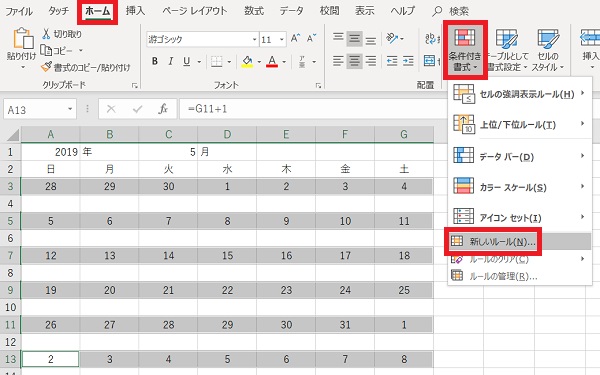Switch to the 数式 tab

pyautogui.click(x=254, y=11)
